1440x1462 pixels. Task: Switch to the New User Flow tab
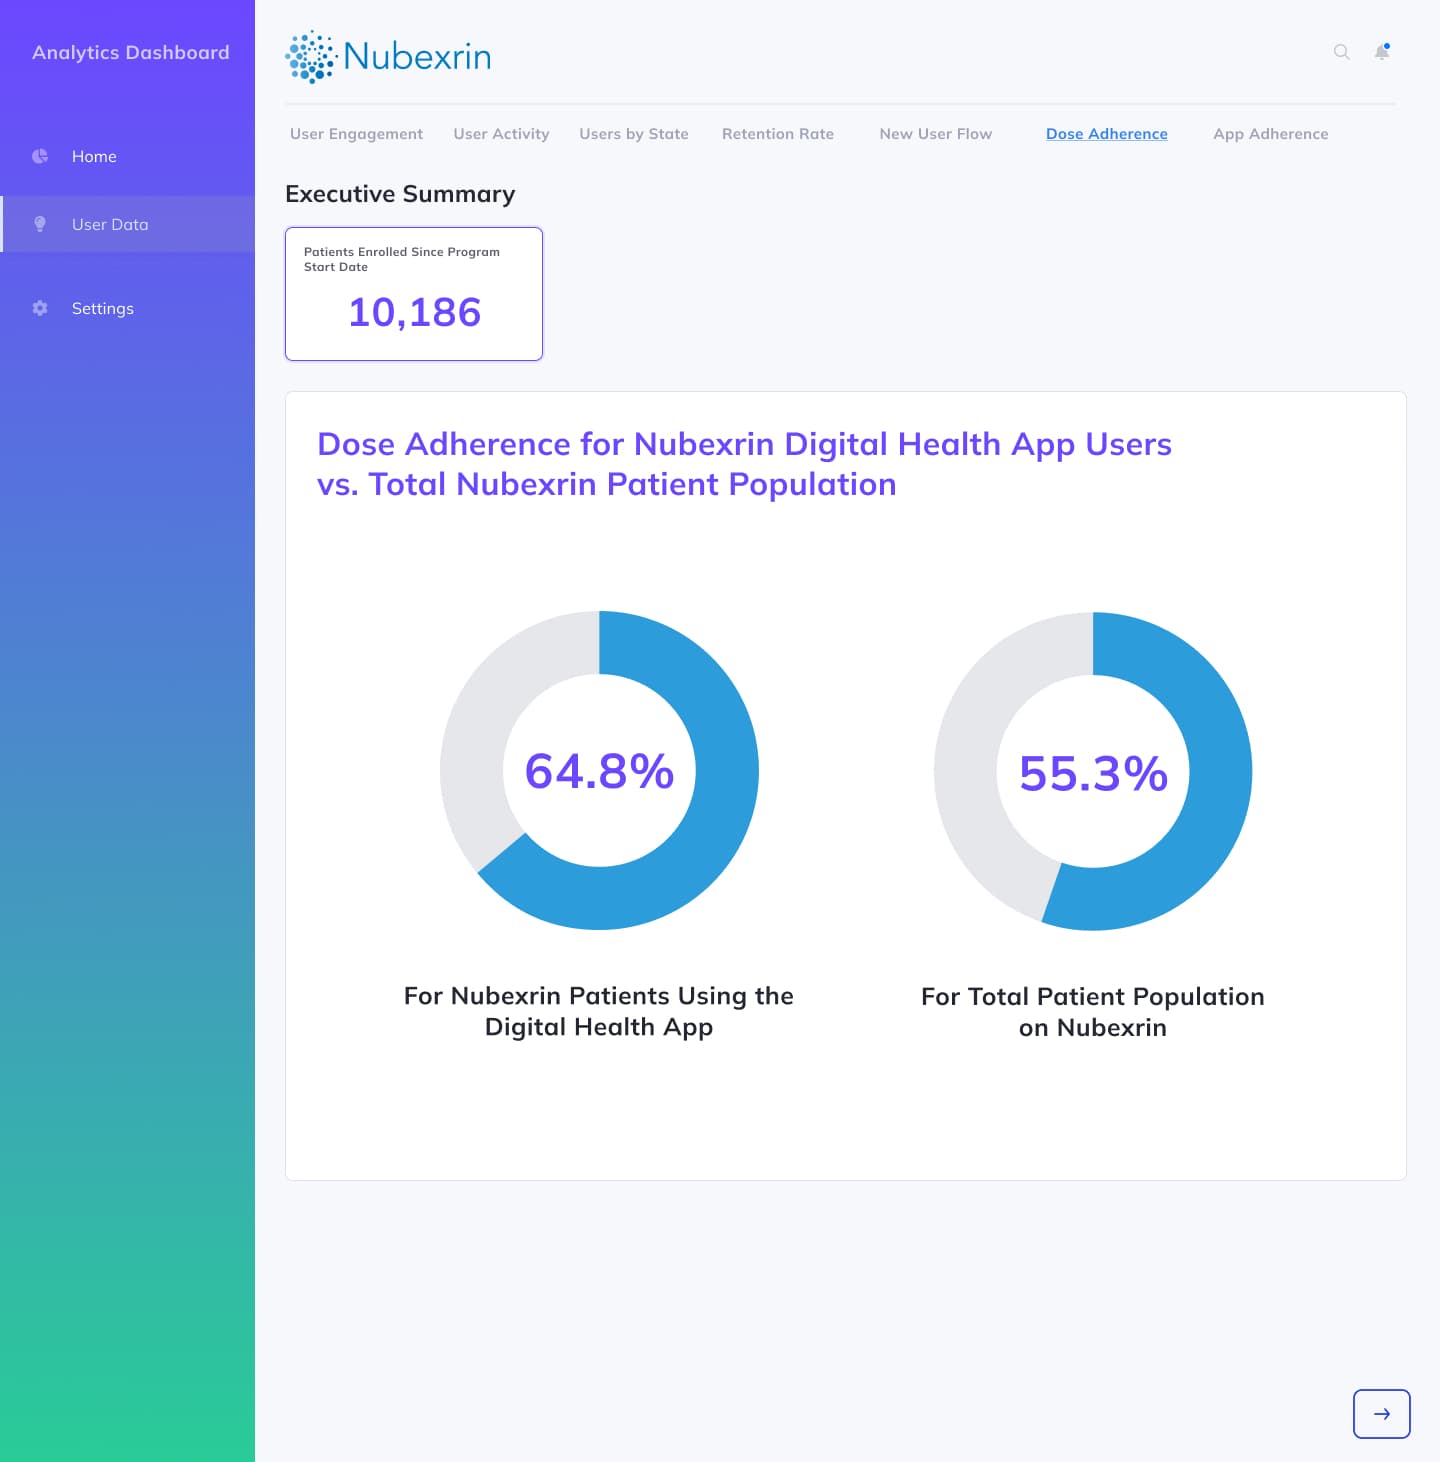click(935, 134)
